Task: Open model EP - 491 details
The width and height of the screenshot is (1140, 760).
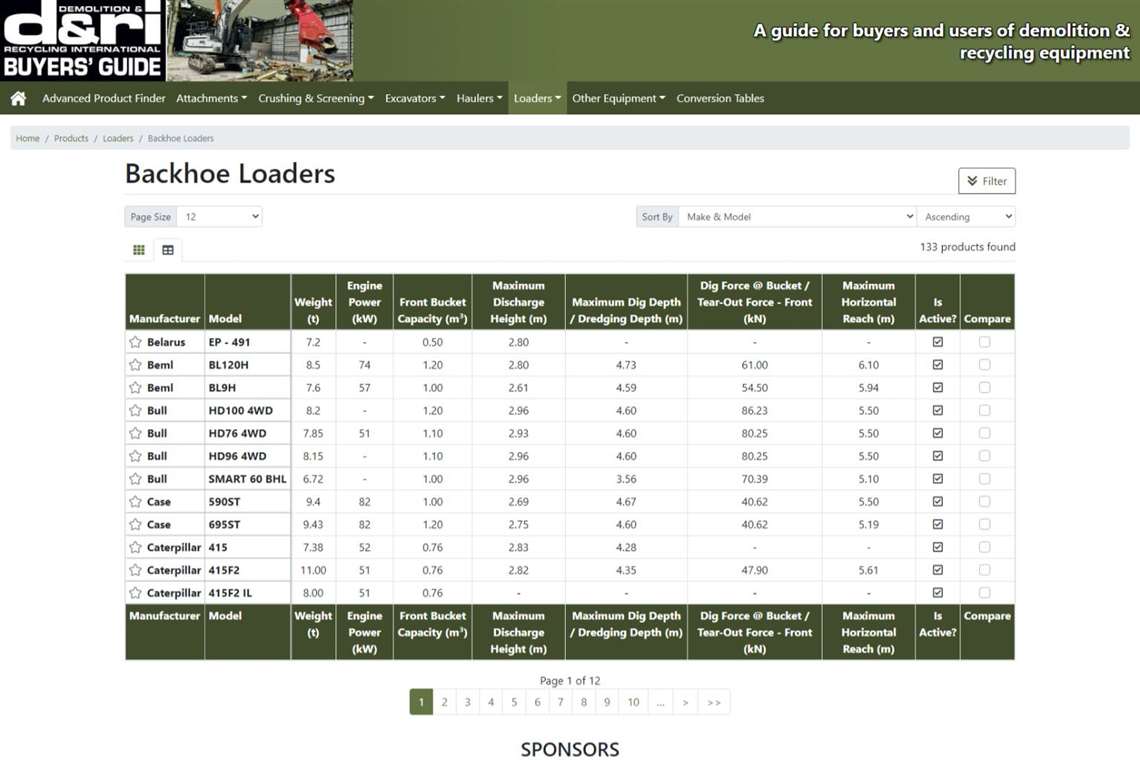Action: point(229,342)
